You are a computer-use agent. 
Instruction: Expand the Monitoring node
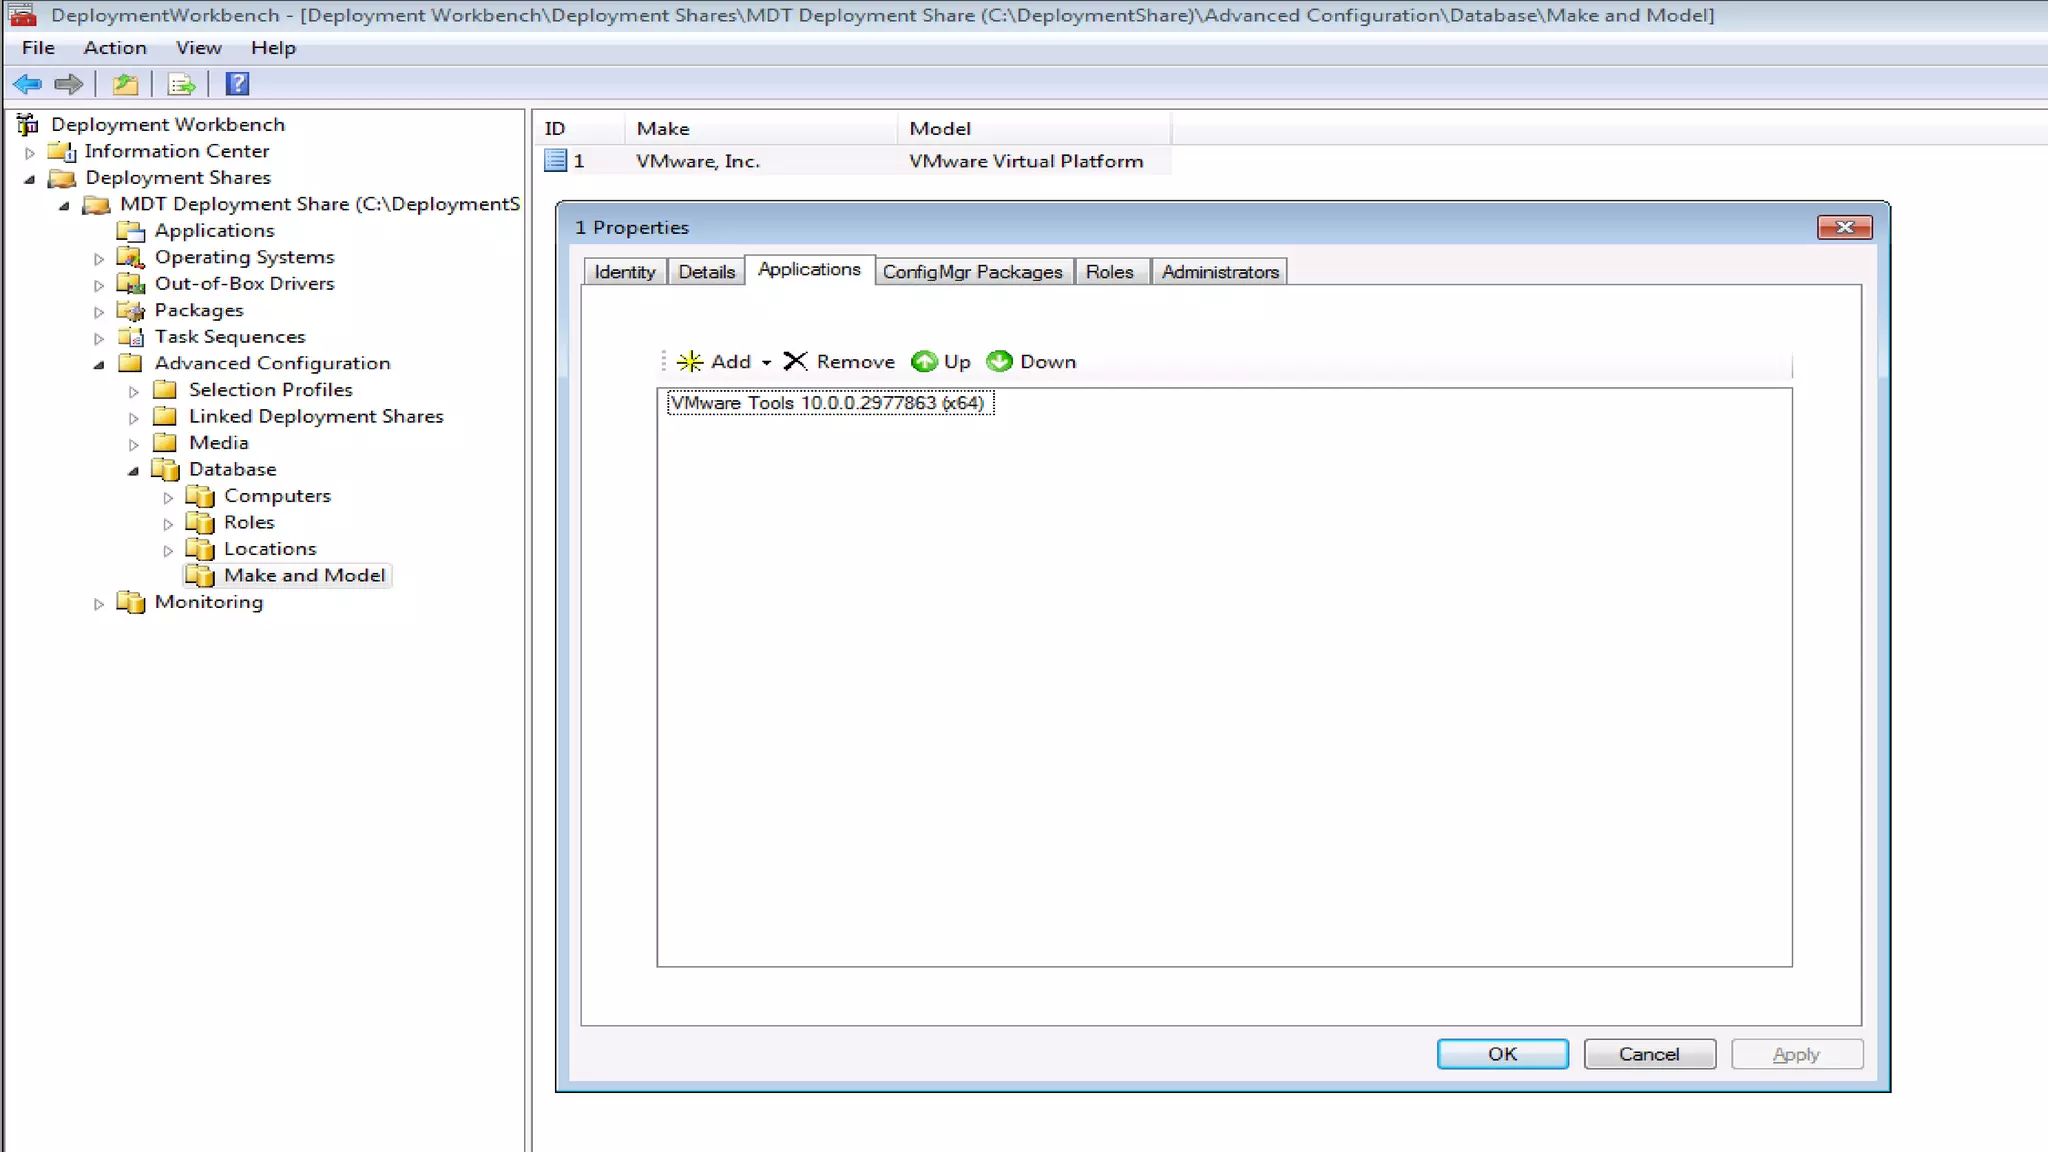coord(99,603)
